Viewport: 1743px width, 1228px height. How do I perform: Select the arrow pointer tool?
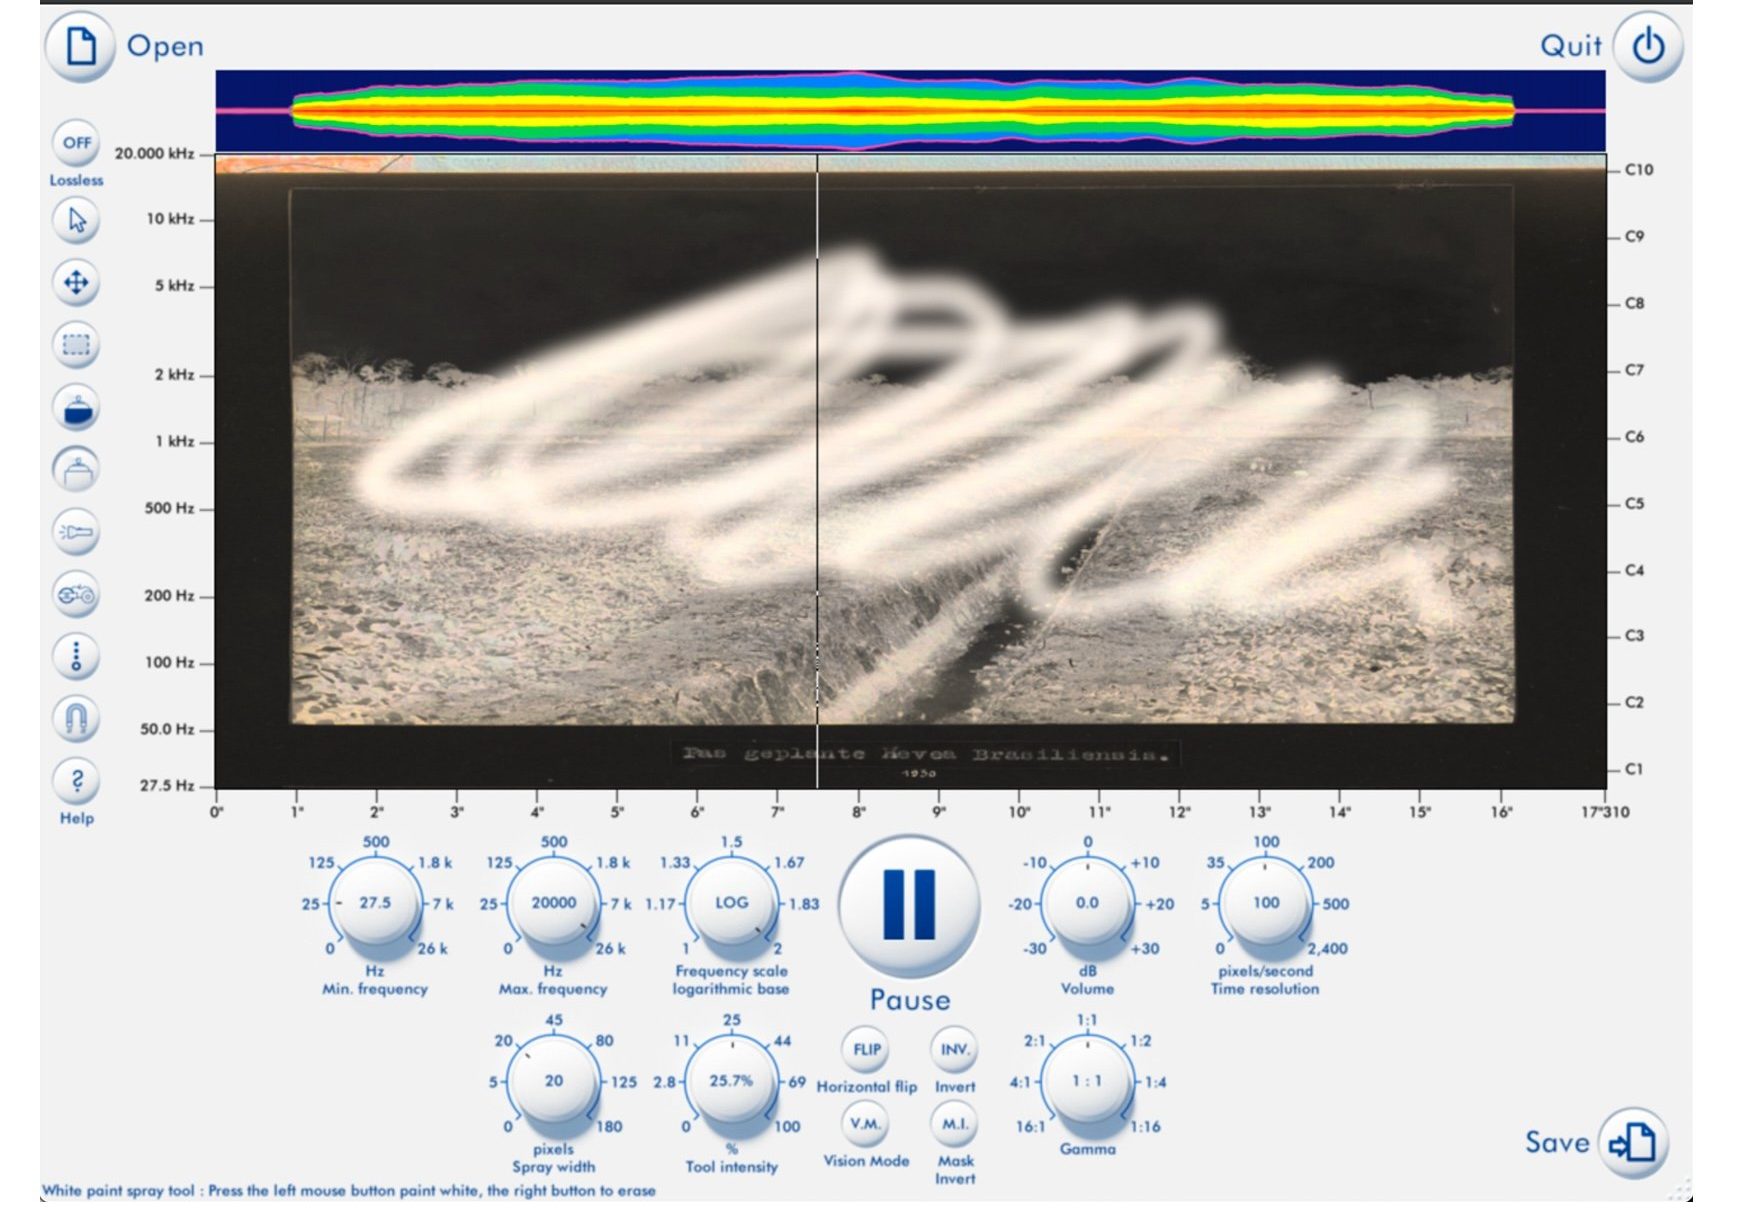tap(75, 222)
